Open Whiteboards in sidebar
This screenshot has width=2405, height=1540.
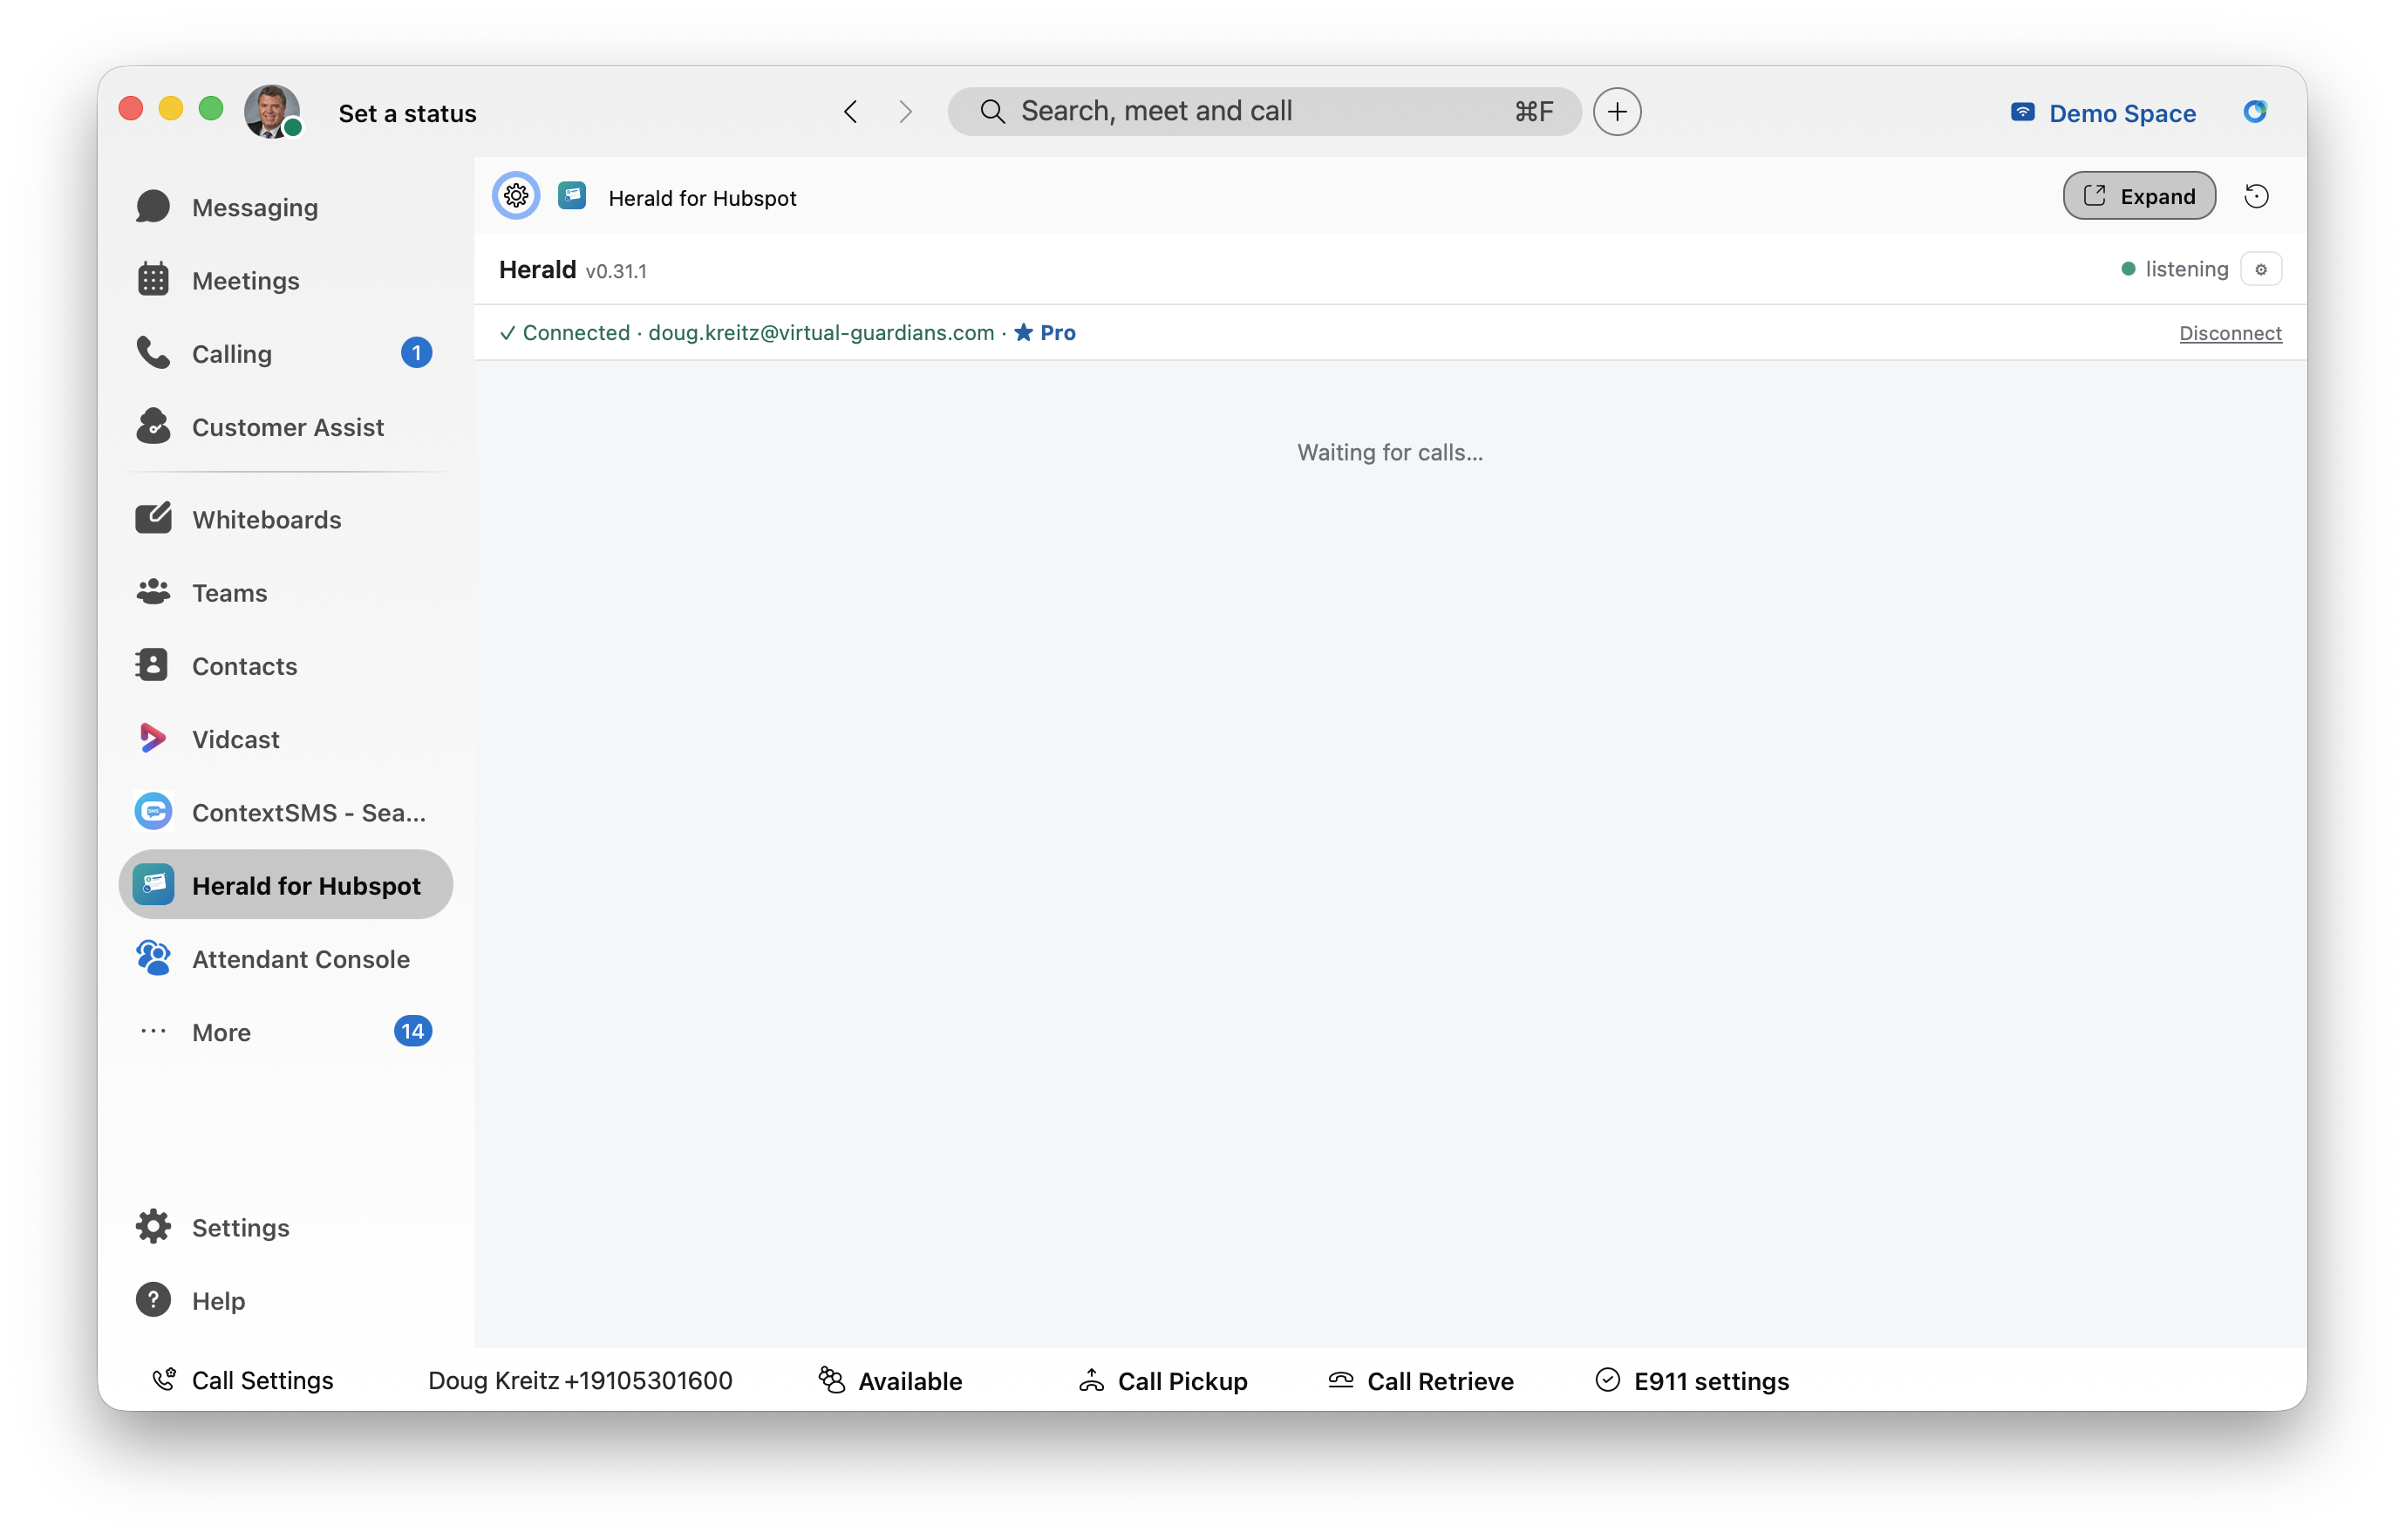pos(285,519)
